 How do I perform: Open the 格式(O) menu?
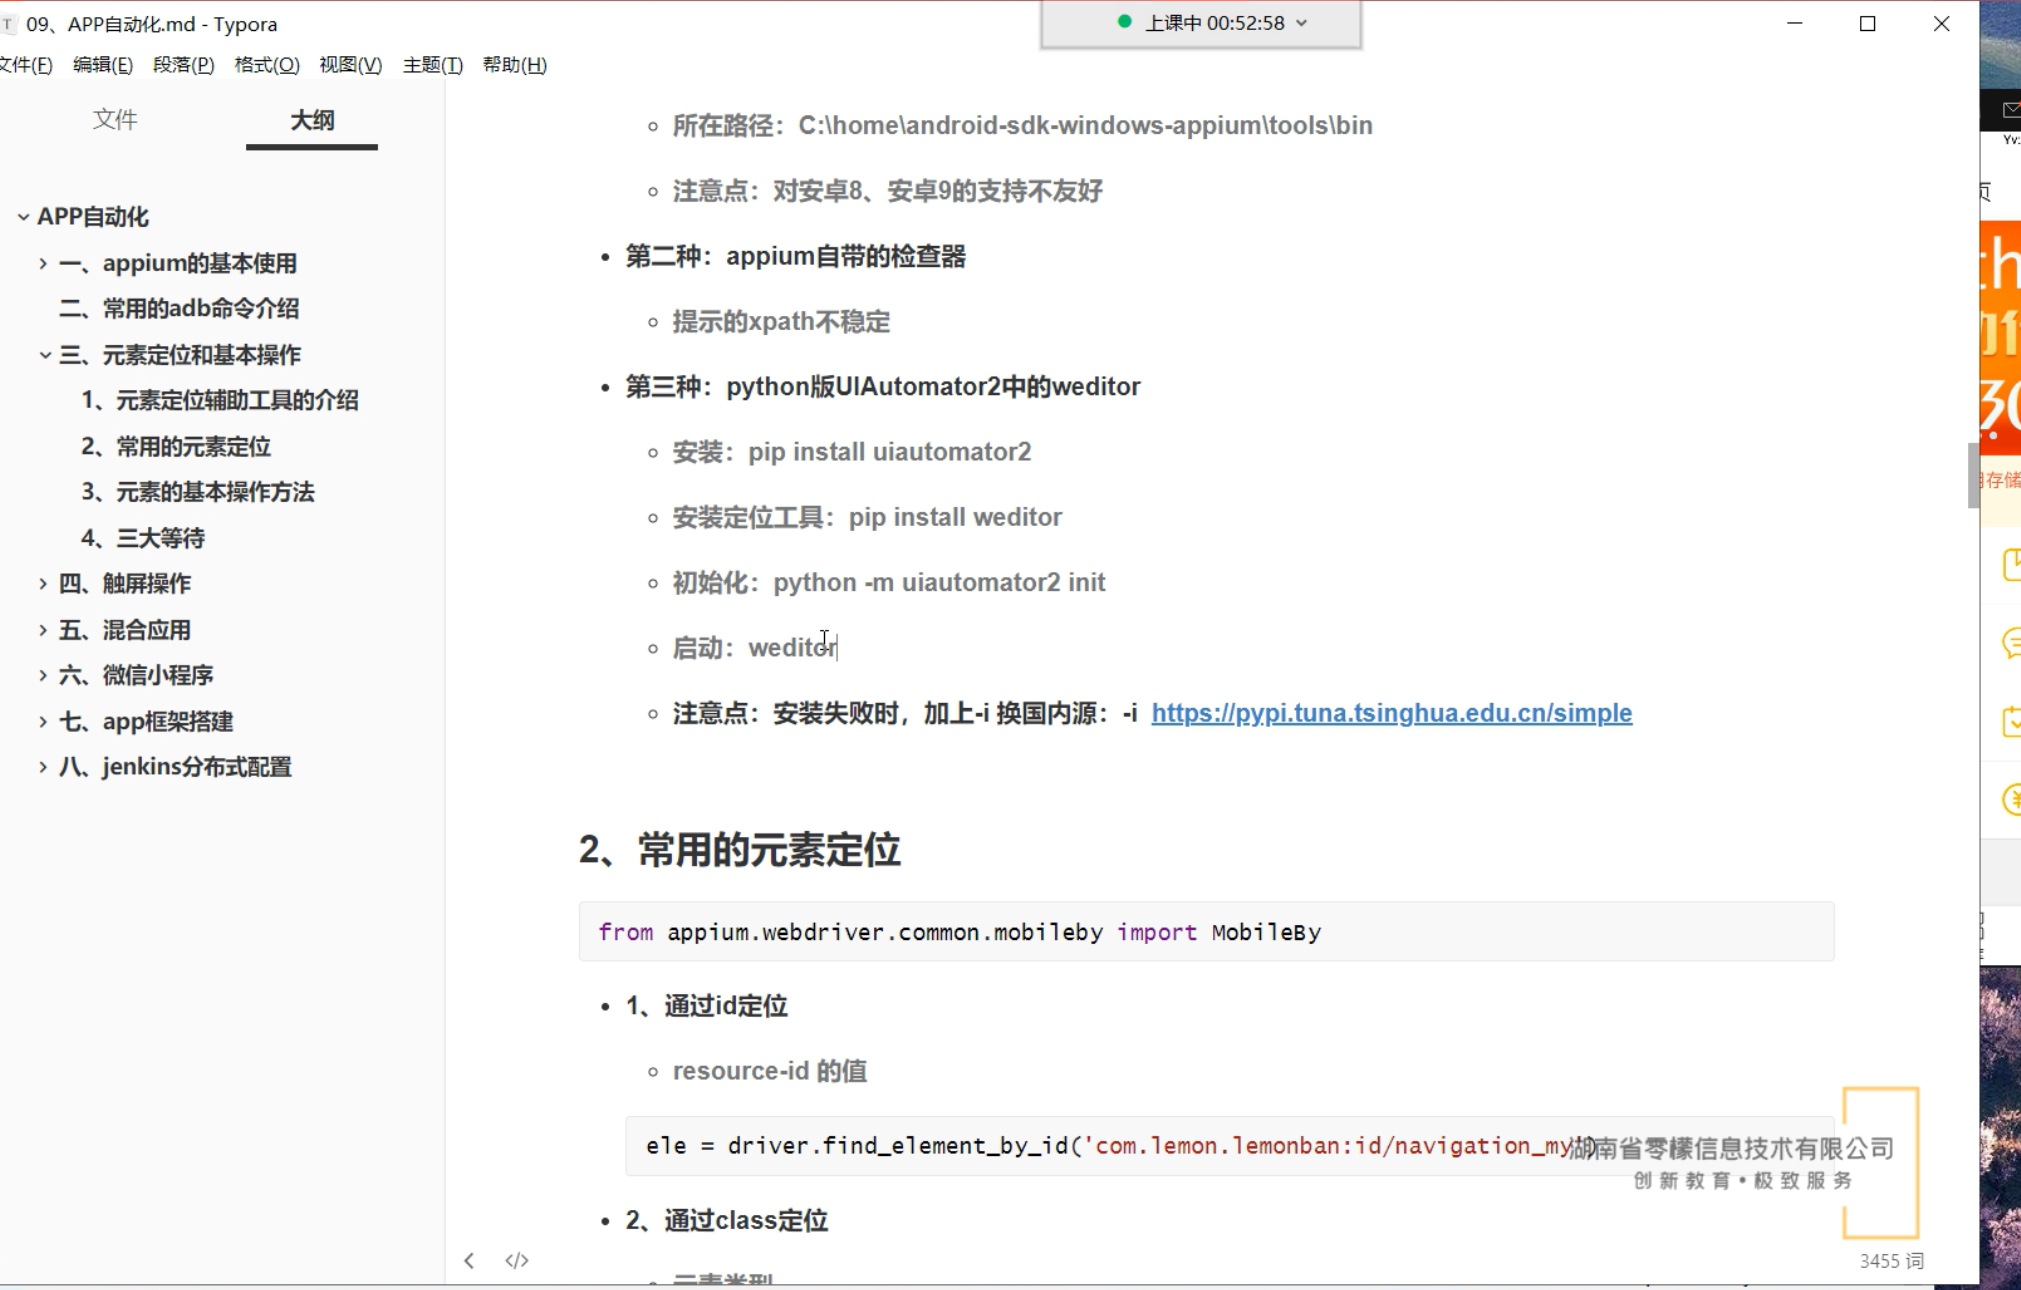tap(266, 65)
